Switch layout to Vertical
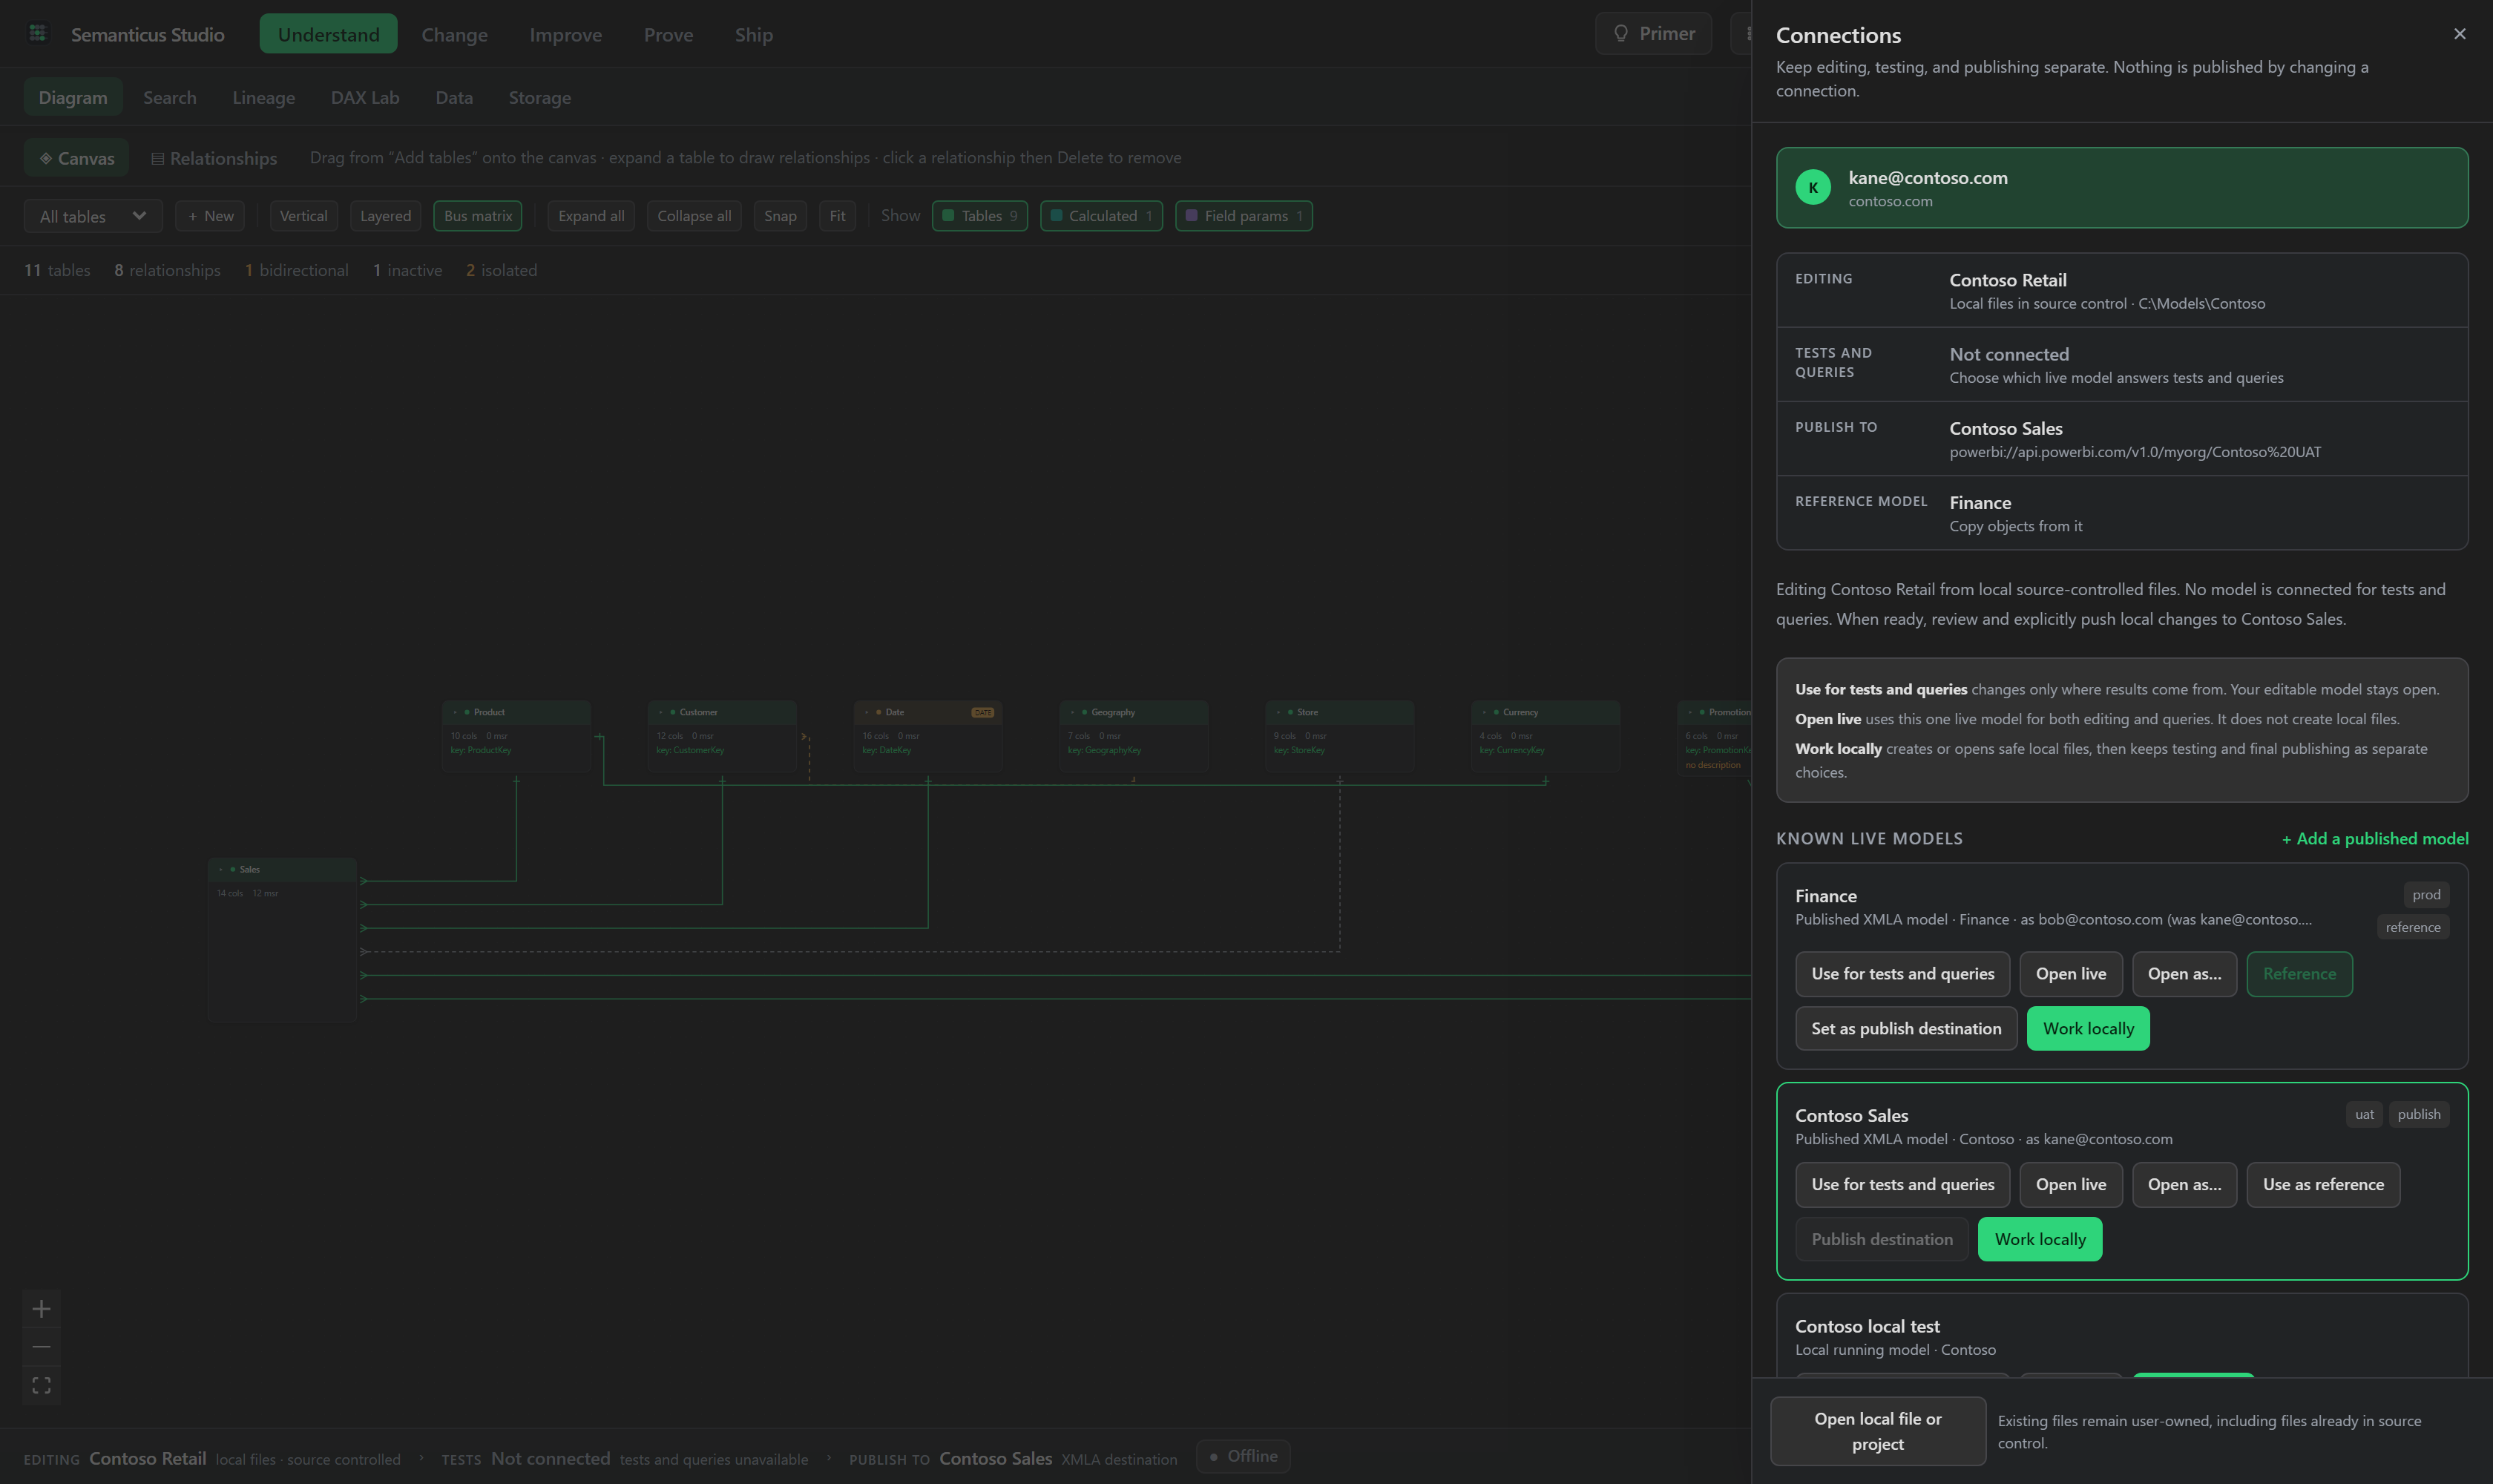 coord(303,216)
